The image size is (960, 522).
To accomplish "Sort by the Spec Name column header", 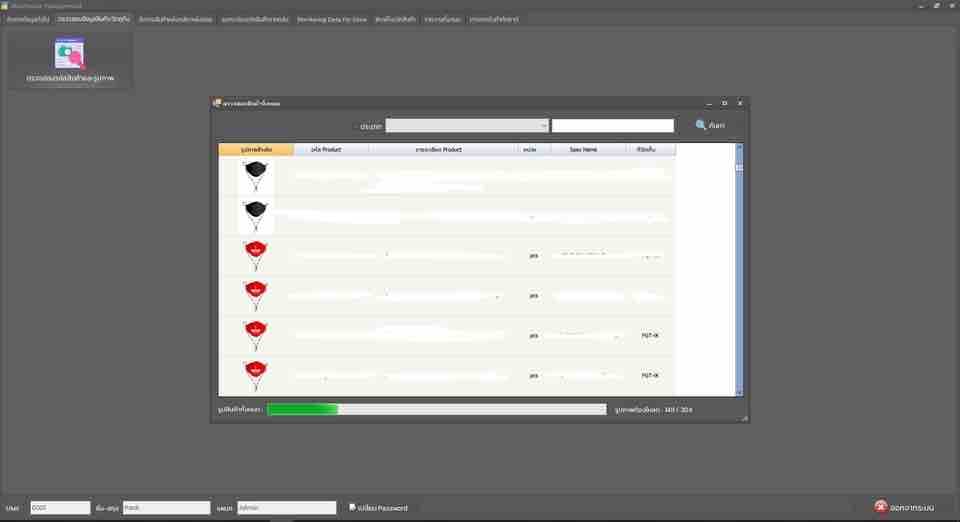I will coord(583,149).
